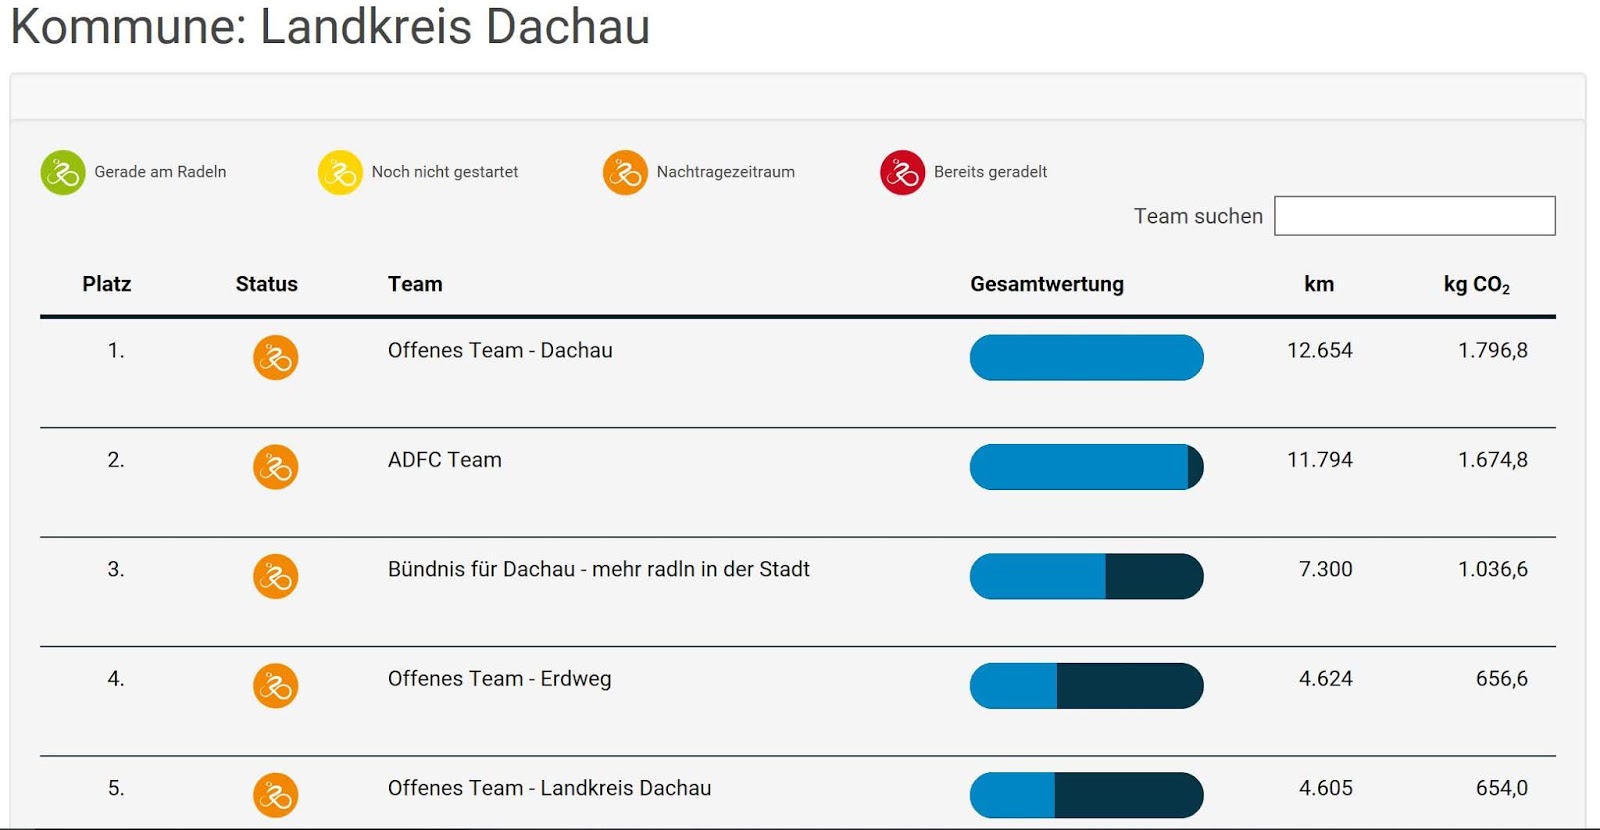Click the ADFC Team progress bar
The image size is (1600, 830).
click(x=1086, y=467)
